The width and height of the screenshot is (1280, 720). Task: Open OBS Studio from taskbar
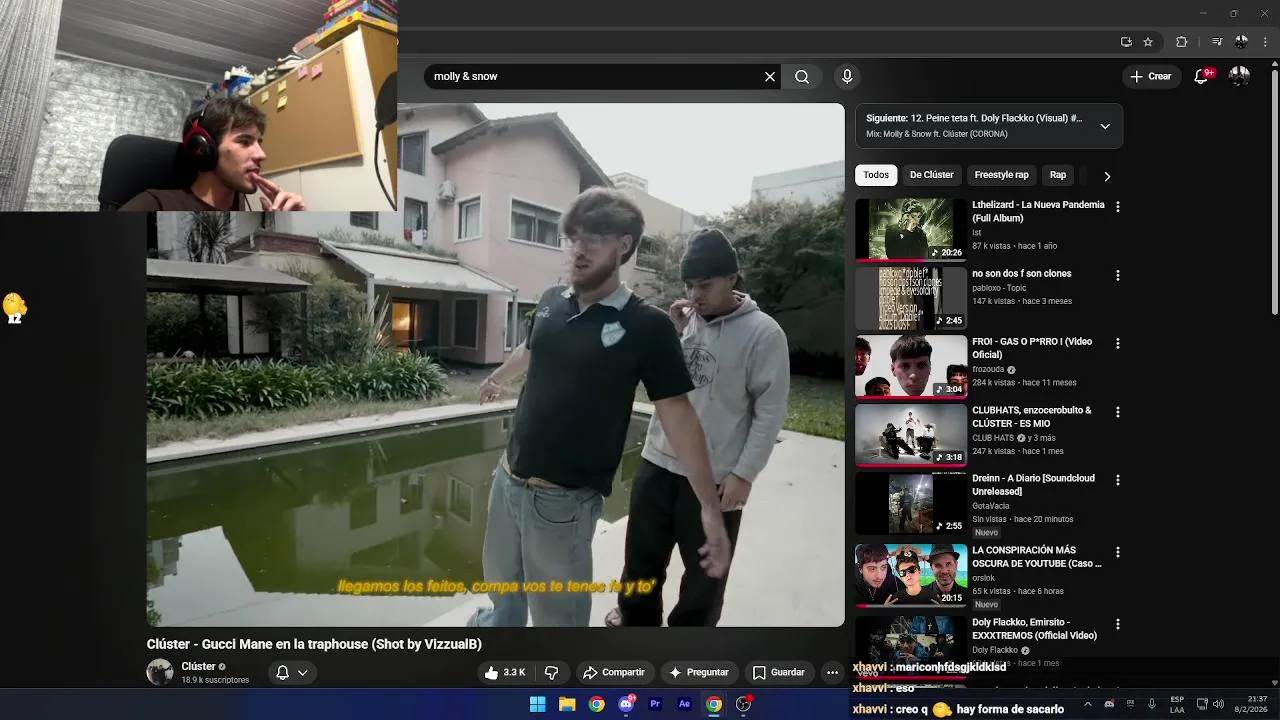(743, 704)
